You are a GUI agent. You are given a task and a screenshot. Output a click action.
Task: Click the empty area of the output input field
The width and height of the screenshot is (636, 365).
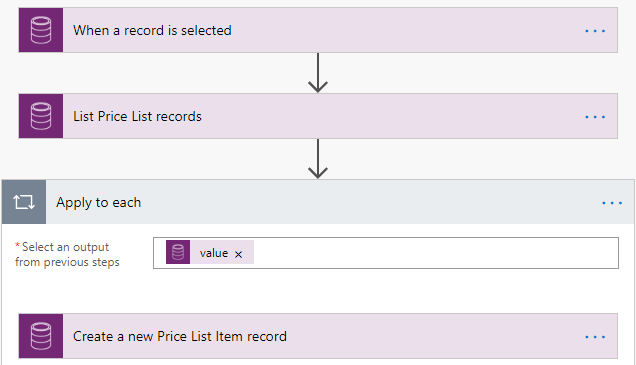click(x=436, y=253)
